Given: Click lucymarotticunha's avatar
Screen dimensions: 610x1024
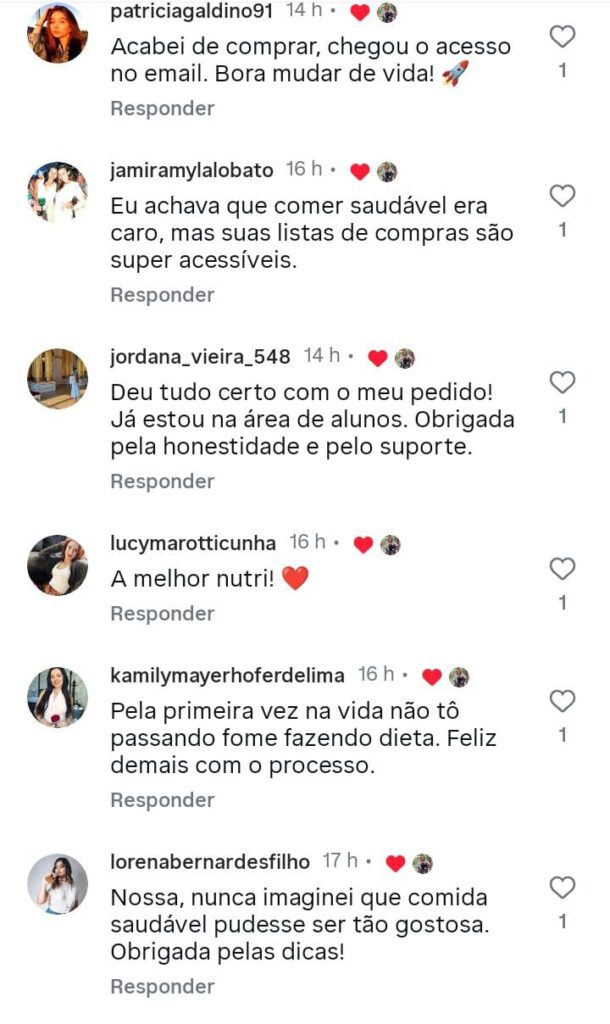Looking at the screenshot, I should tap(57, 565).
